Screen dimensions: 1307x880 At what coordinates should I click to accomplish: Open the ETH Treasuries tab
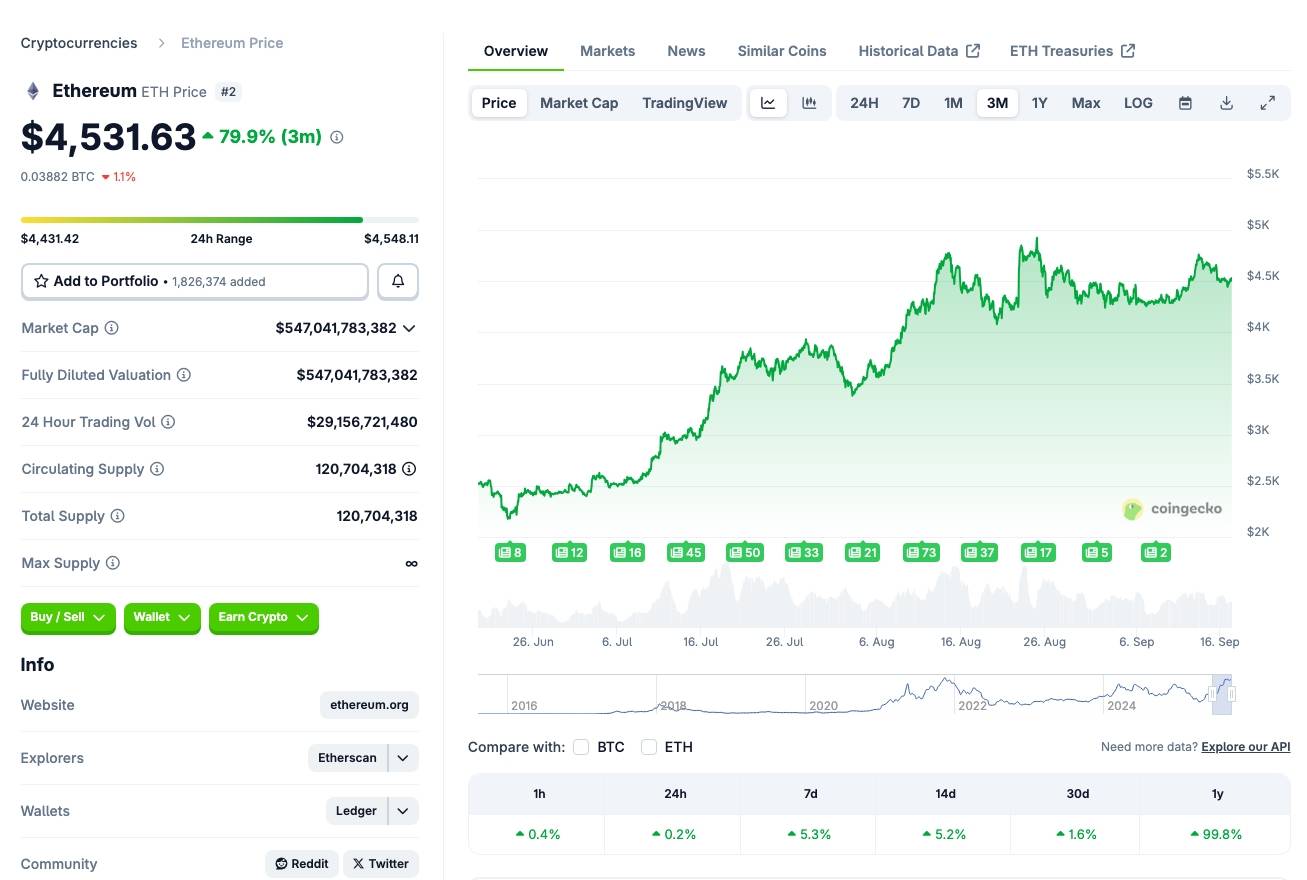[x=1072, y=51]
